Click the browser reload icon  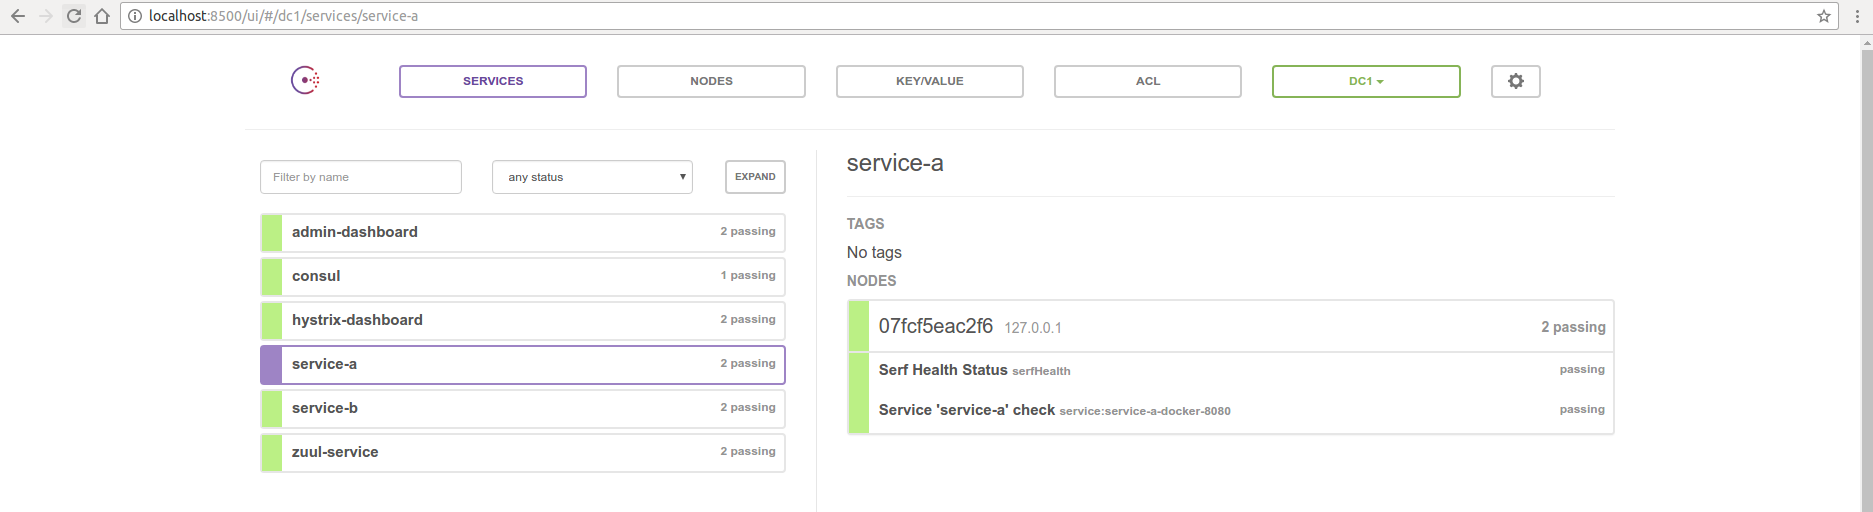coord(74,16)
